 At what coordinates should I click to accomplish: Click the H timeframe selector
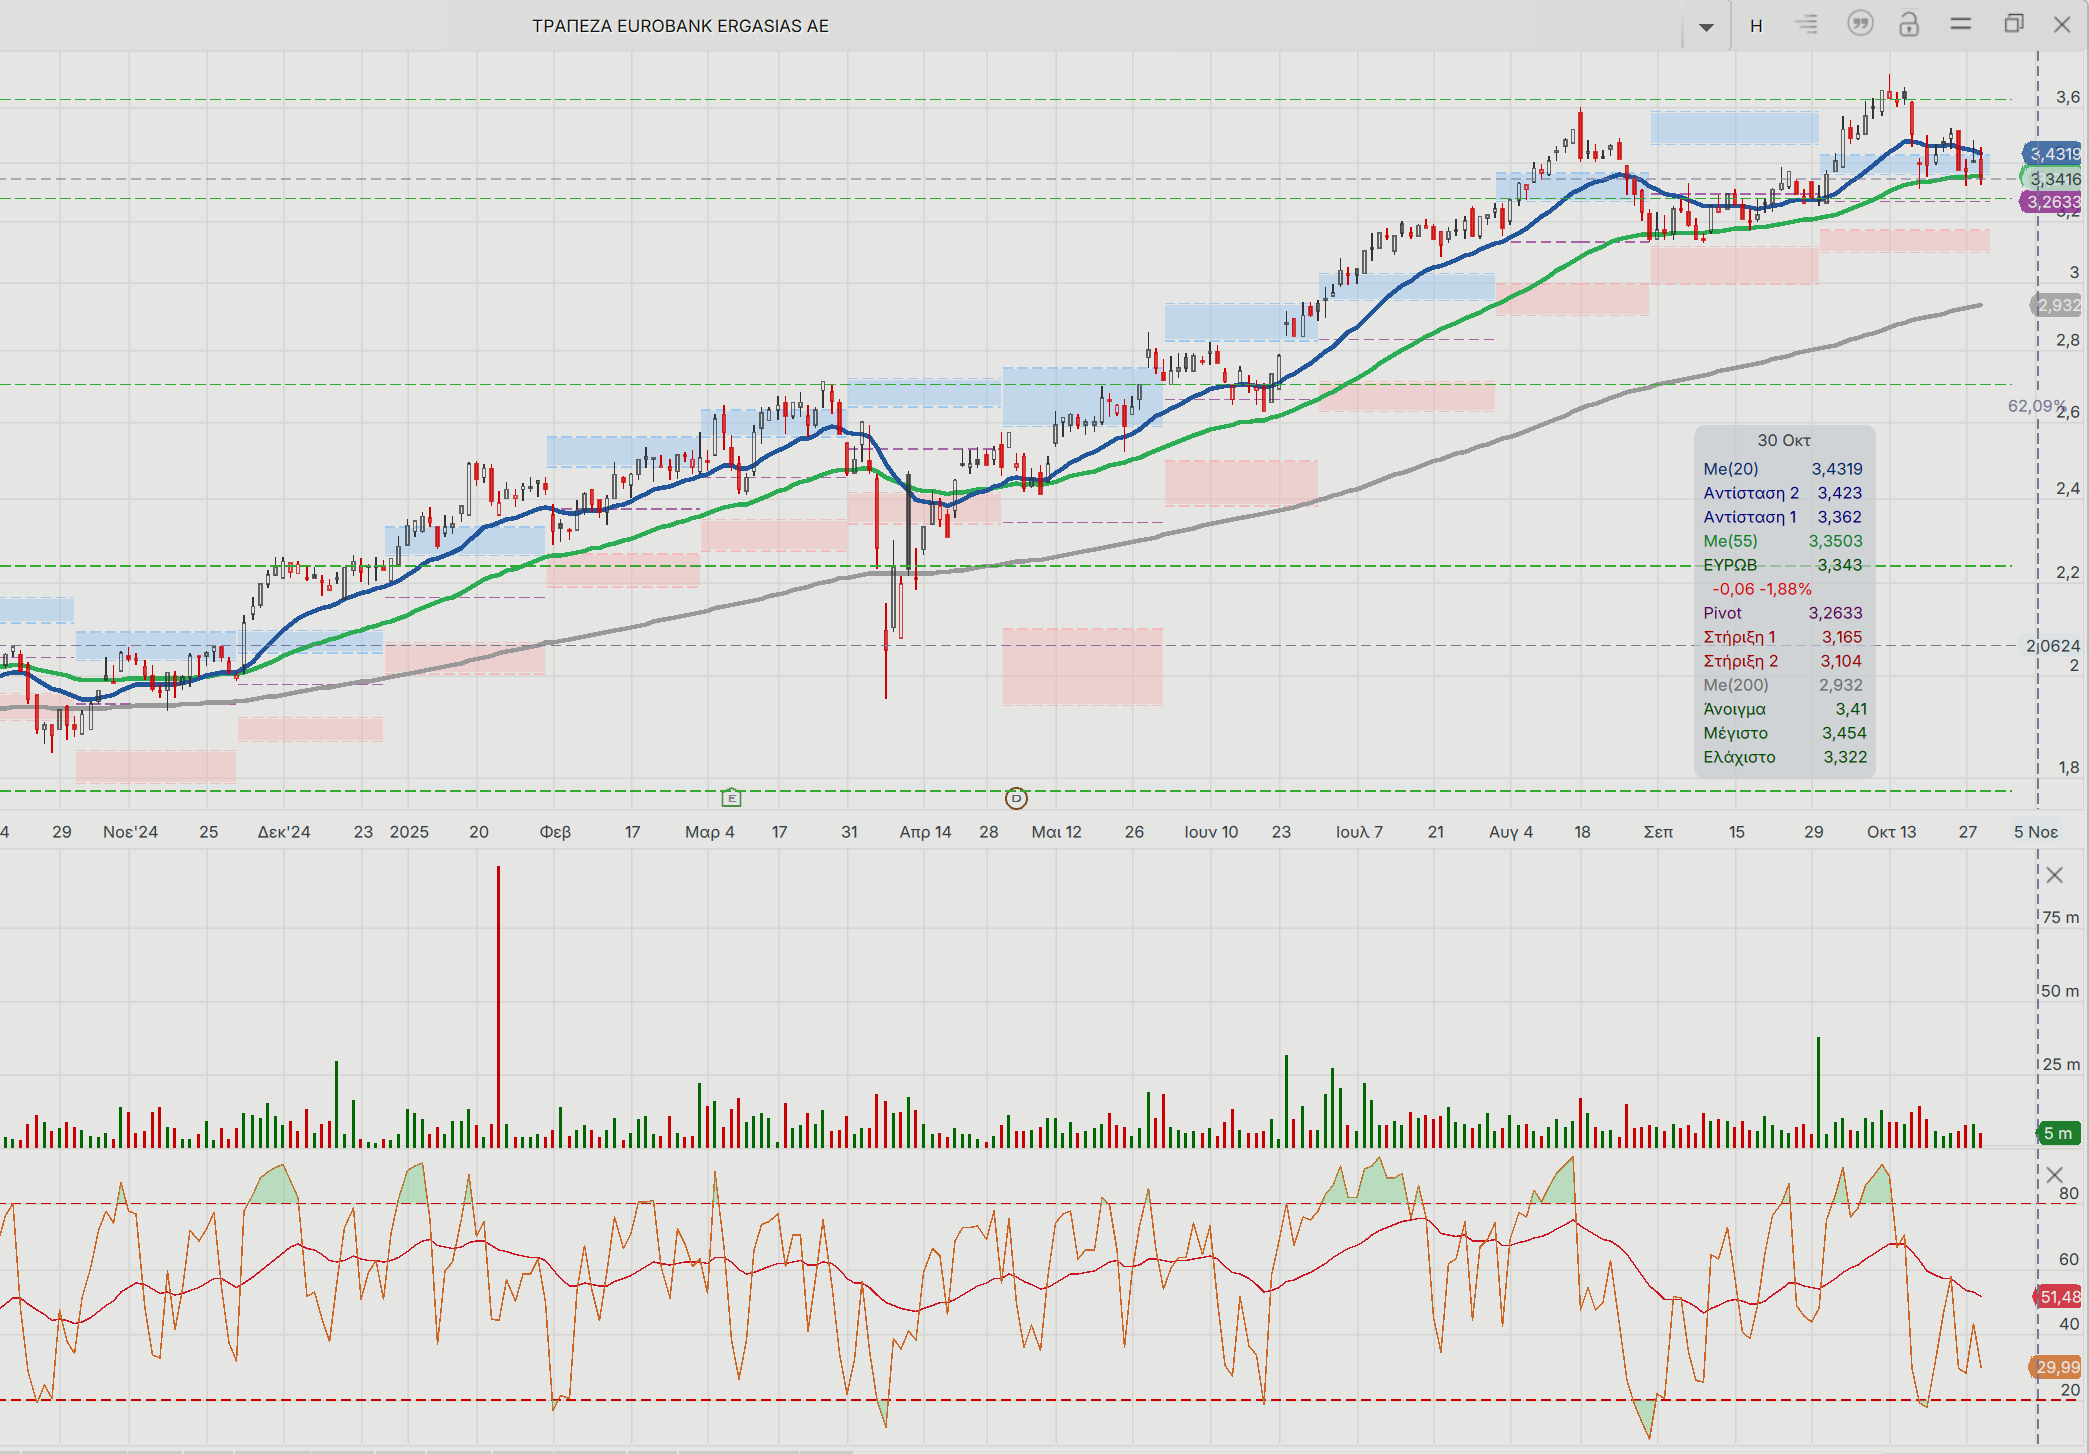(x=1756, y=26)
